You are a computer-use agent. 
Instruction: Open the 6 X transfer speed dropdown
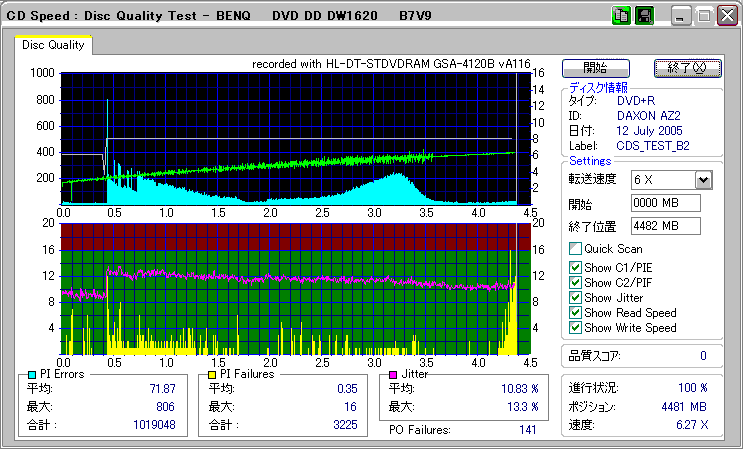[703, 179]
